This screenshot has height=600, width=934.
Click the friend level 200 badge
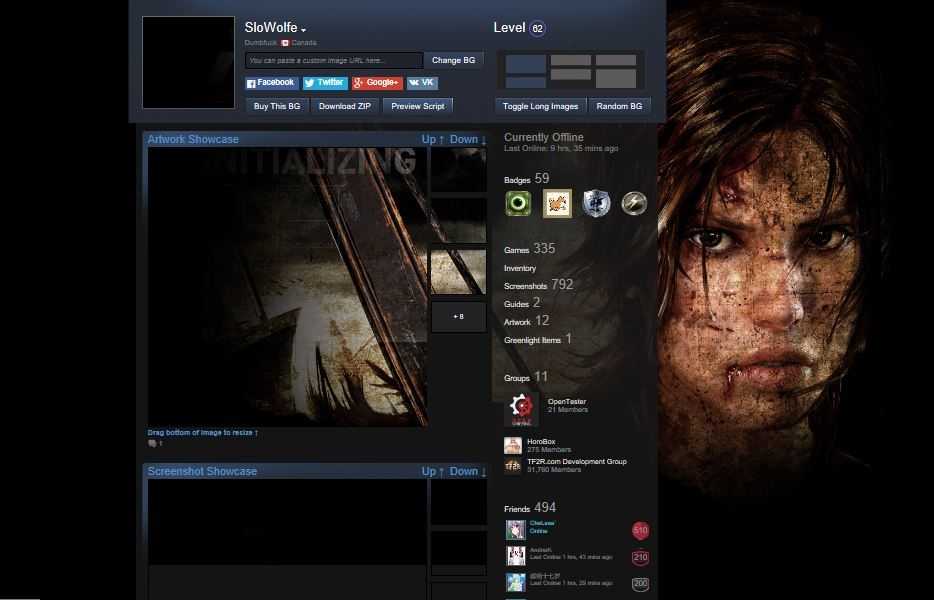[640, 583]
